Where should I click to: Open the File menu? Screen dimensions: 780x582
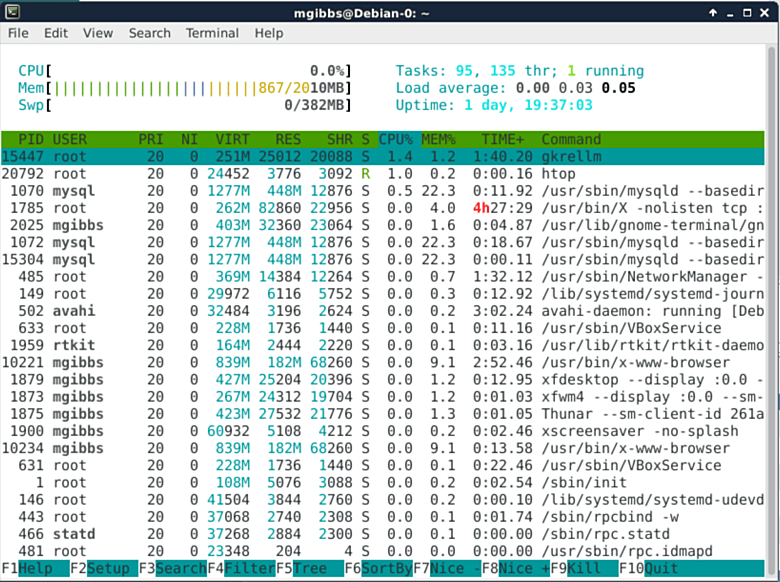(18, 33)
